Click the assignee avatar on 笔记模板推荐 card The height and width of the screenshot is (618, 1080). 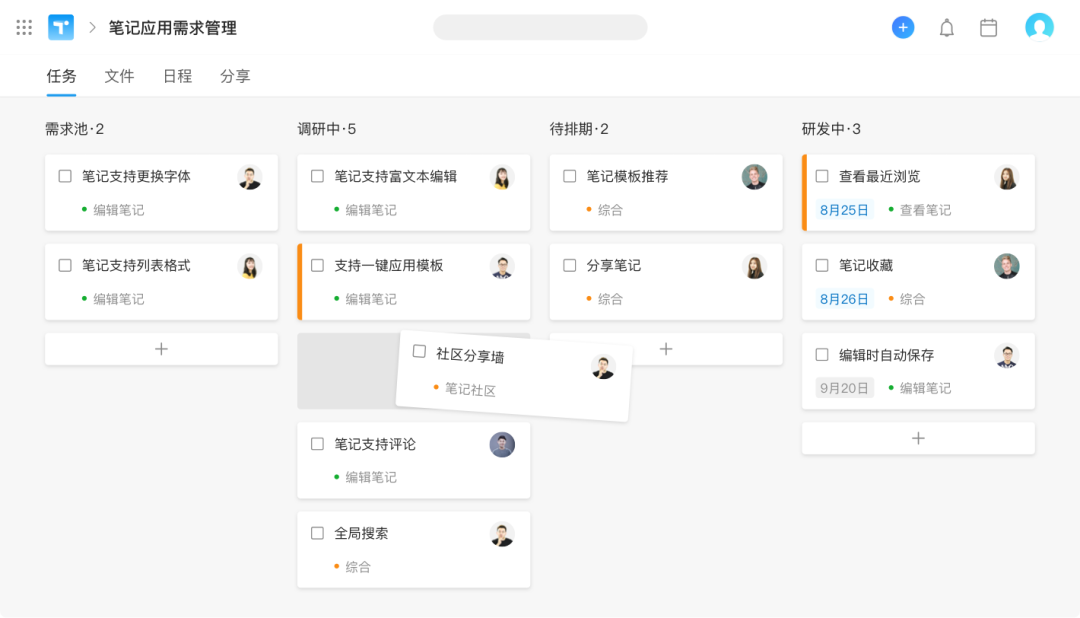754,176
